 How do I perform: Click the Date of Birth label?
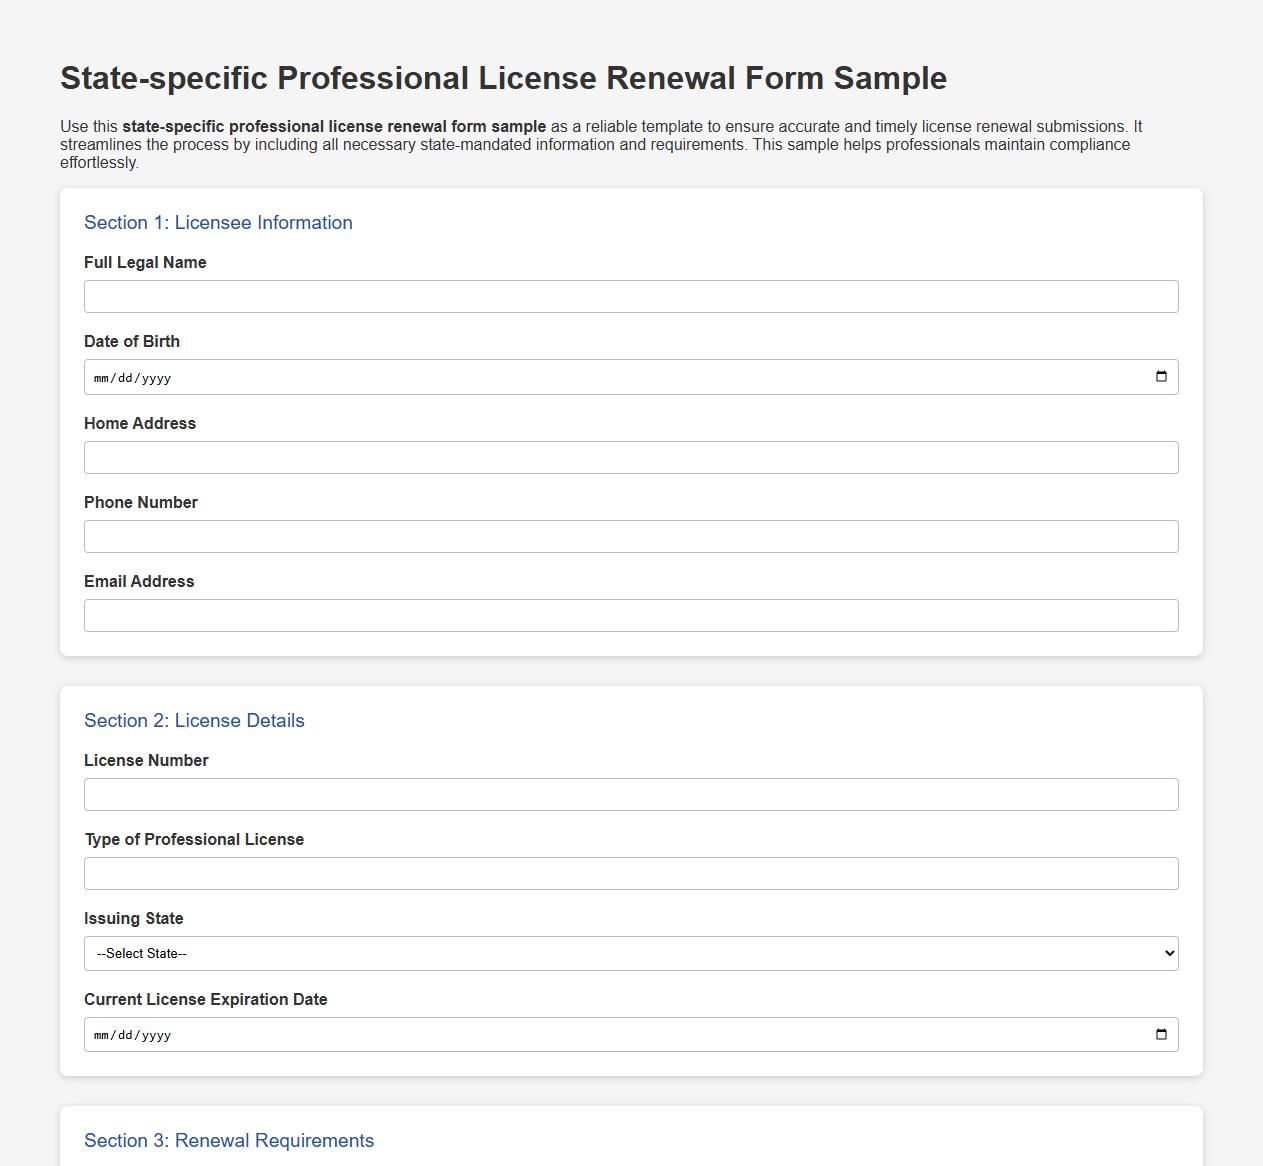(132, 341)
